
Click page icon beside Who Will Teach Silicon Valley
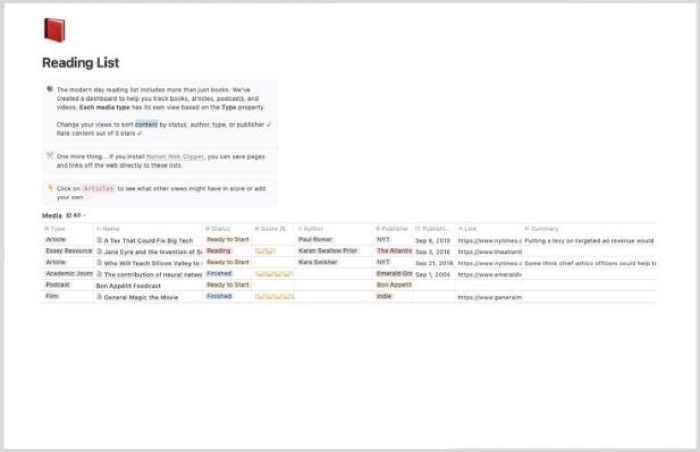[99, 263]
